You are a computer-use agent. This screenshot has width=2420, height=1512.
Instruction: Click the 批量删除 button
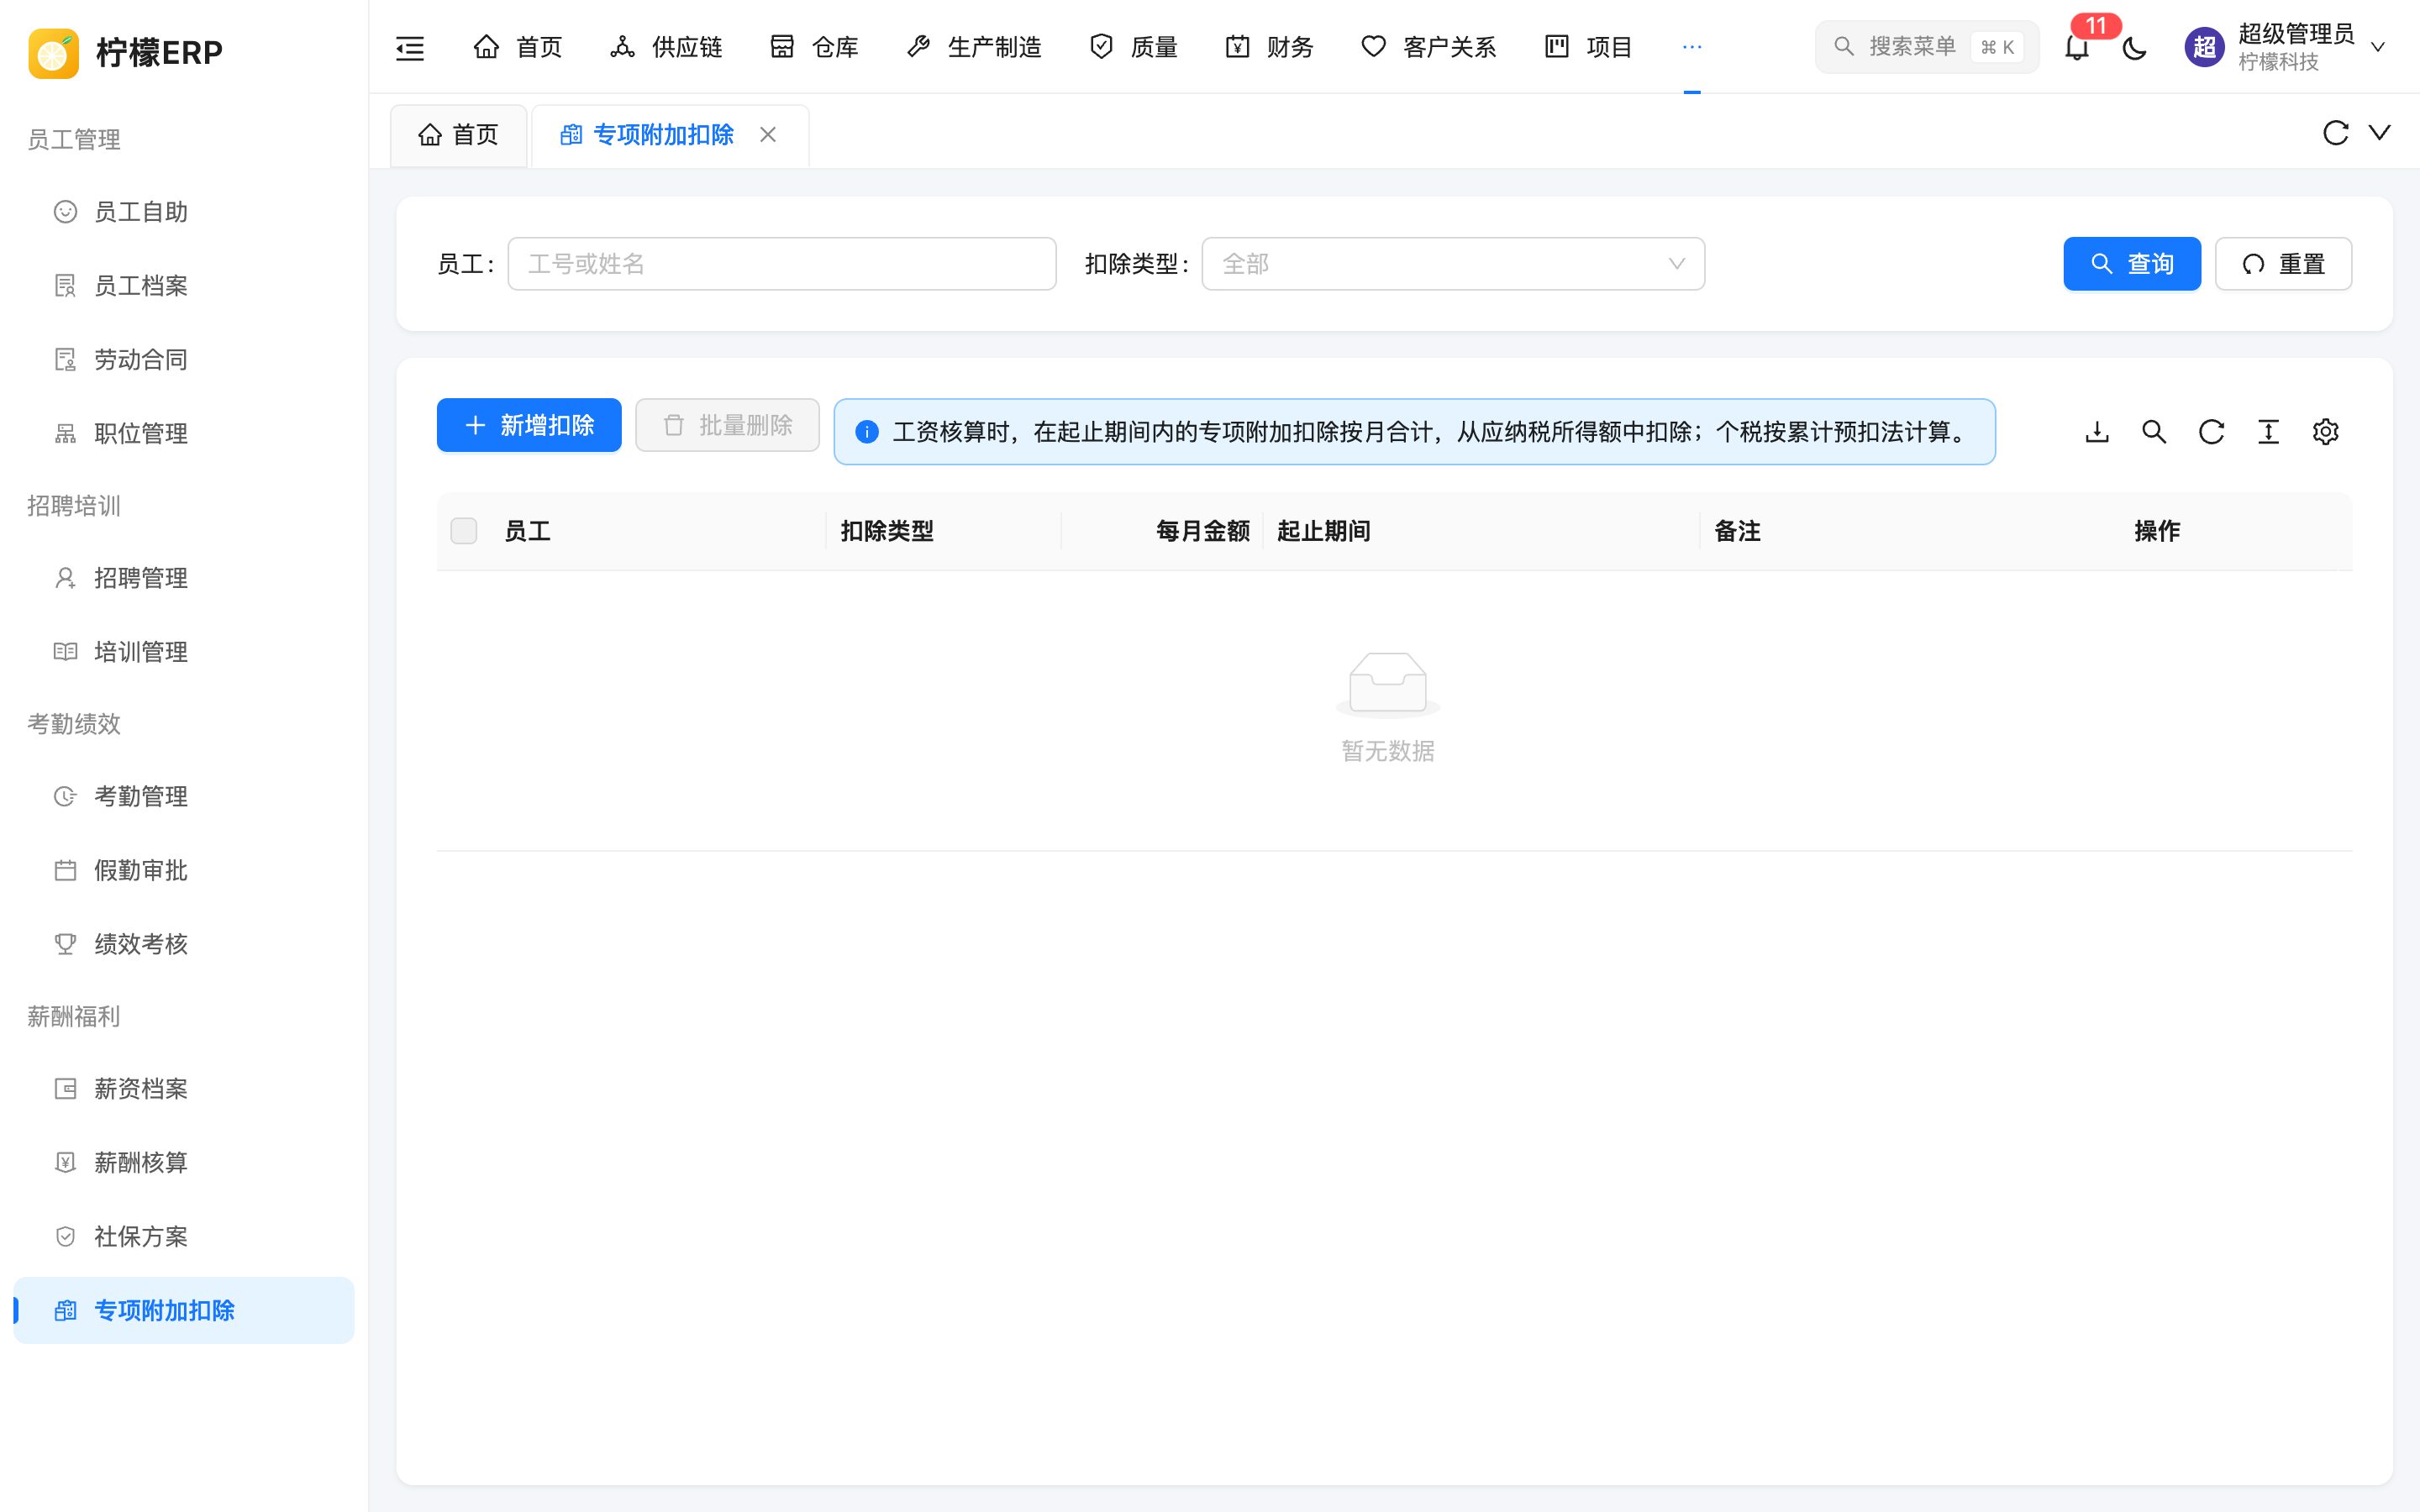coord(727,425)
